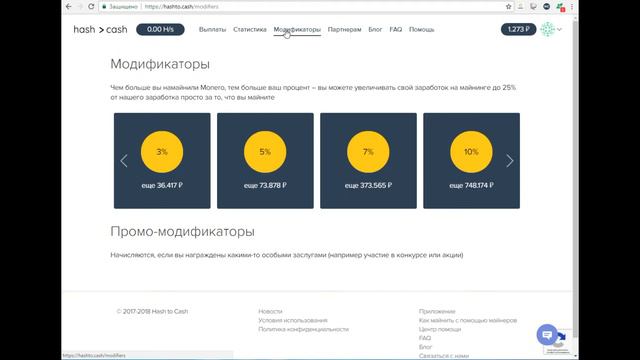Expand the account dropdown chevron
This screenshot has height=360, width=640.
tap(560, 29)
